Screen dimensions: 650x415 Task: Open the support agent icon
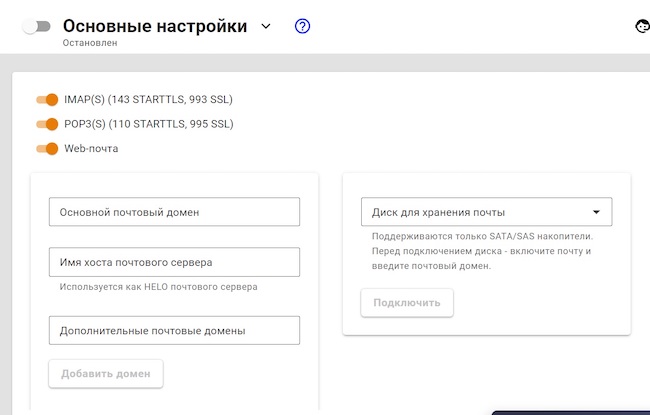click(641, 27)
